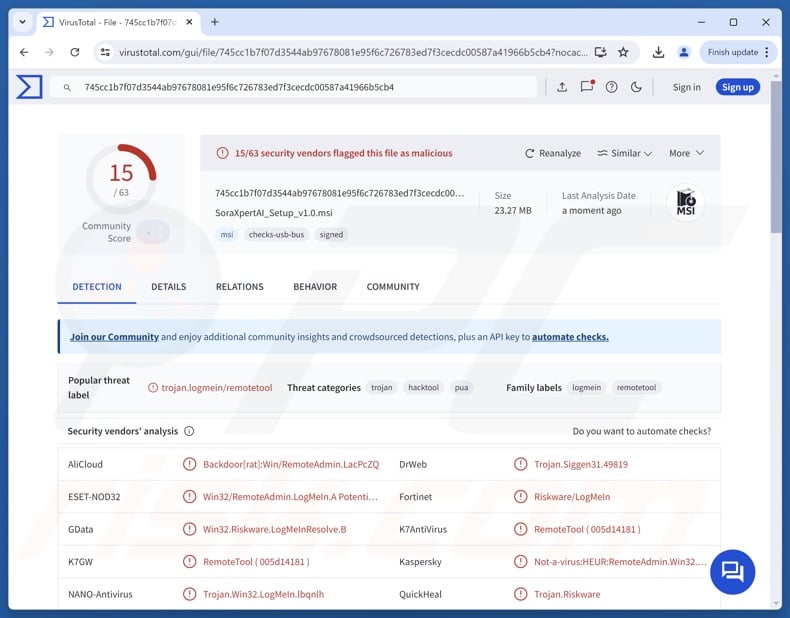Viewport: 790px width, 618px height.
Task: Reload the page
Action: pos(75,52)
